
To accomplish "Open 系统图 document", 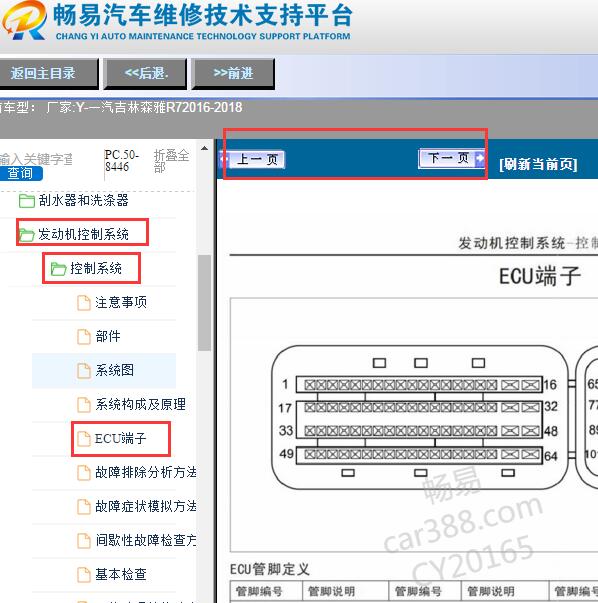I will pyautogui.click(x=114, y=370).
